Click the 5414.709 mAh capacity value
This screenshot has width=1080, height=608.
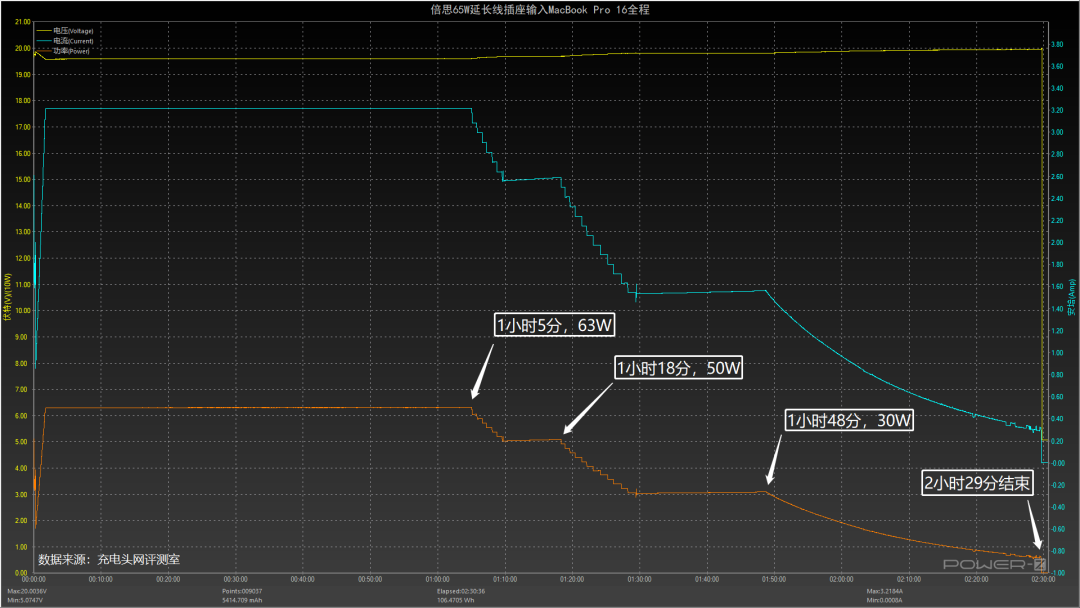click(242, 600)
